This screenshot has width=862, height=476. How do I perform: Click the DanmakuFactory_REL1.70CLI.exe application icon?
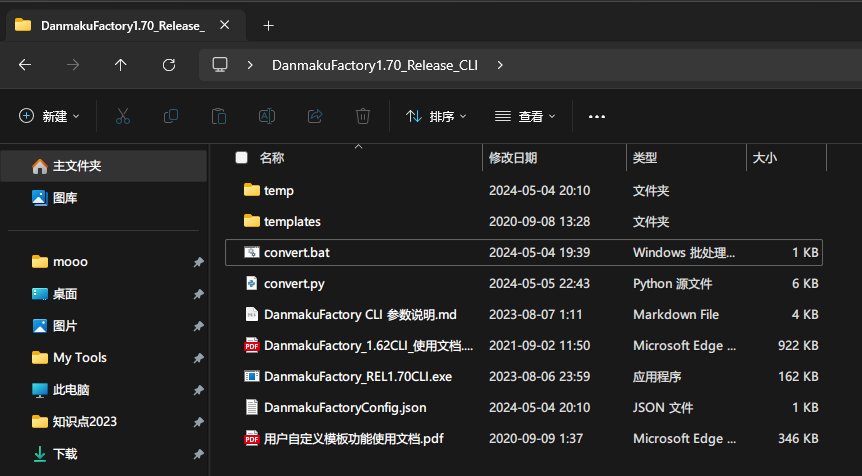point(252,377)
